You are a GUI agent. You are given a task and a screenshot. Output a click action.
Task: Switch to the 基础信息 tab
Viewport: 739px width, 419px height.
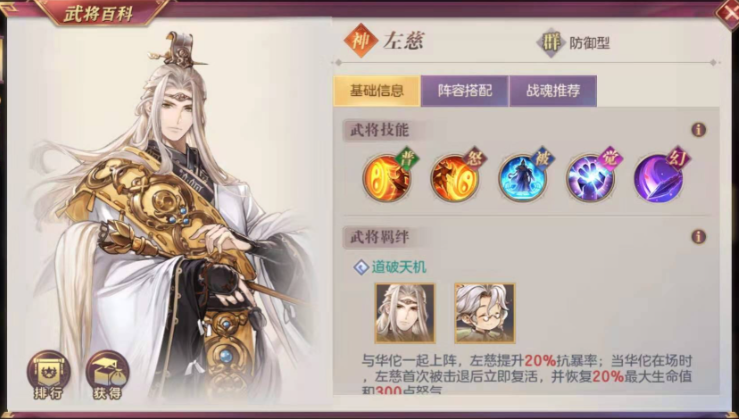tap(377, 90)
